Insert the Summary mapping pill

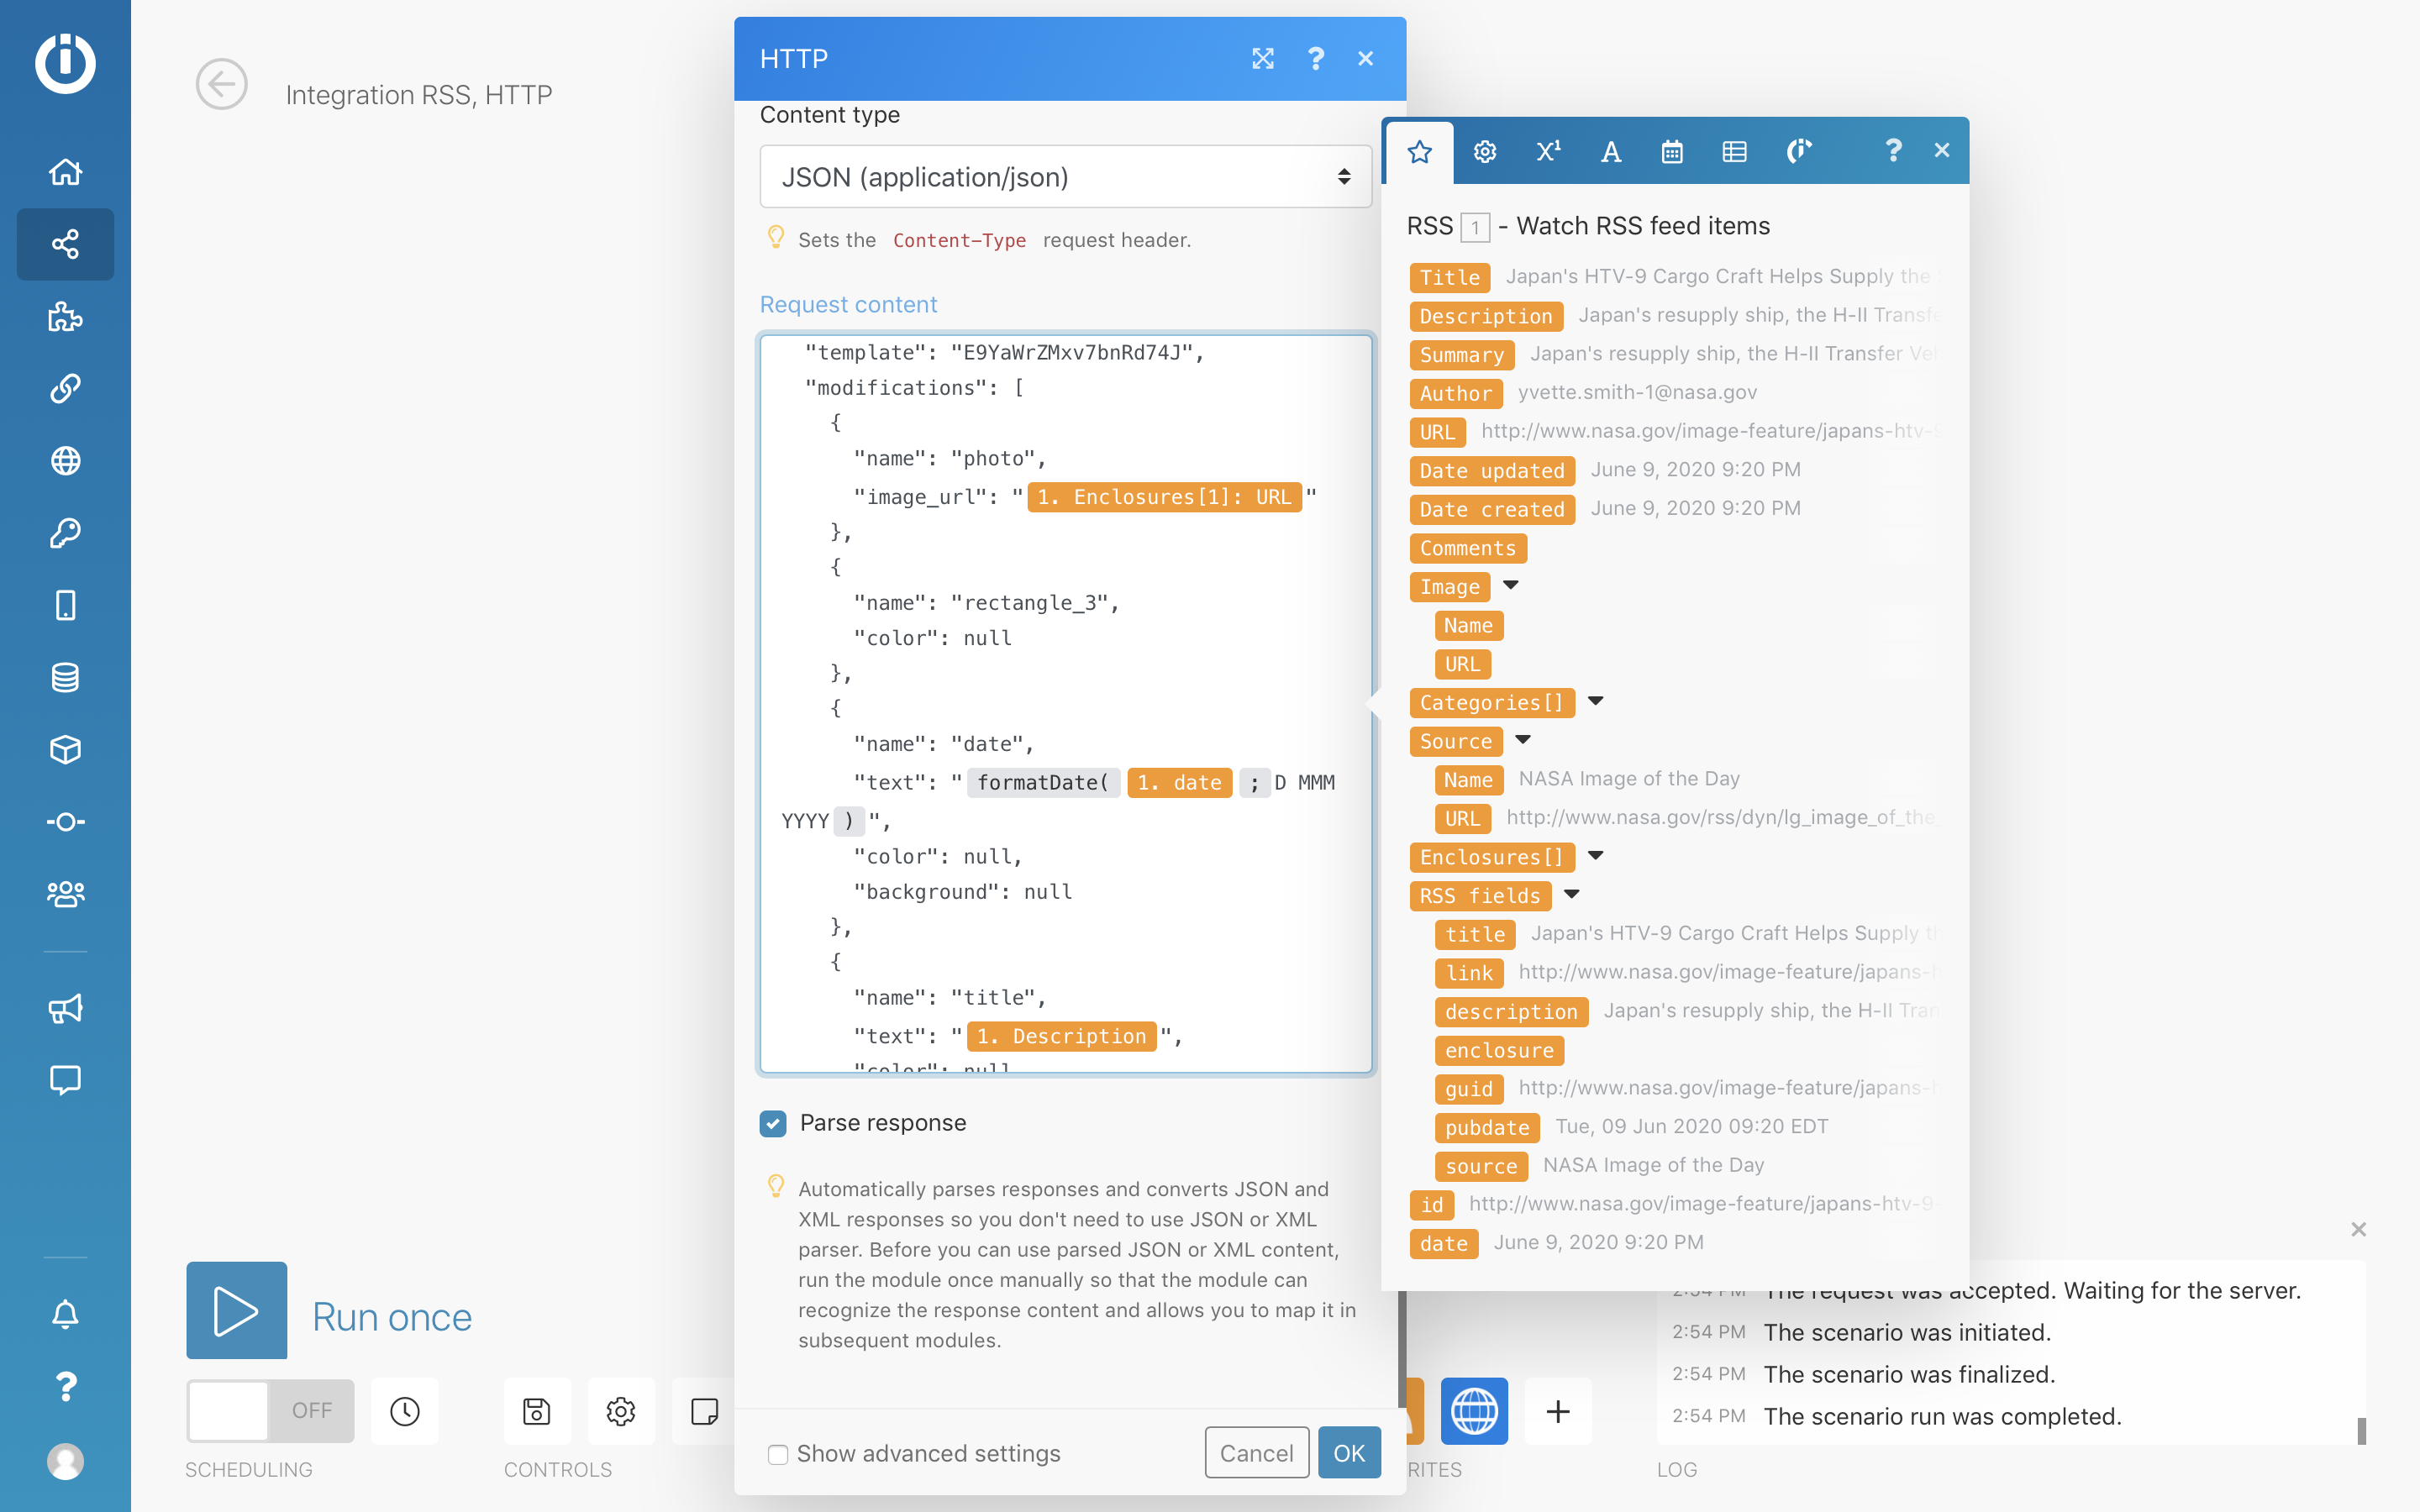(1462, 355)
